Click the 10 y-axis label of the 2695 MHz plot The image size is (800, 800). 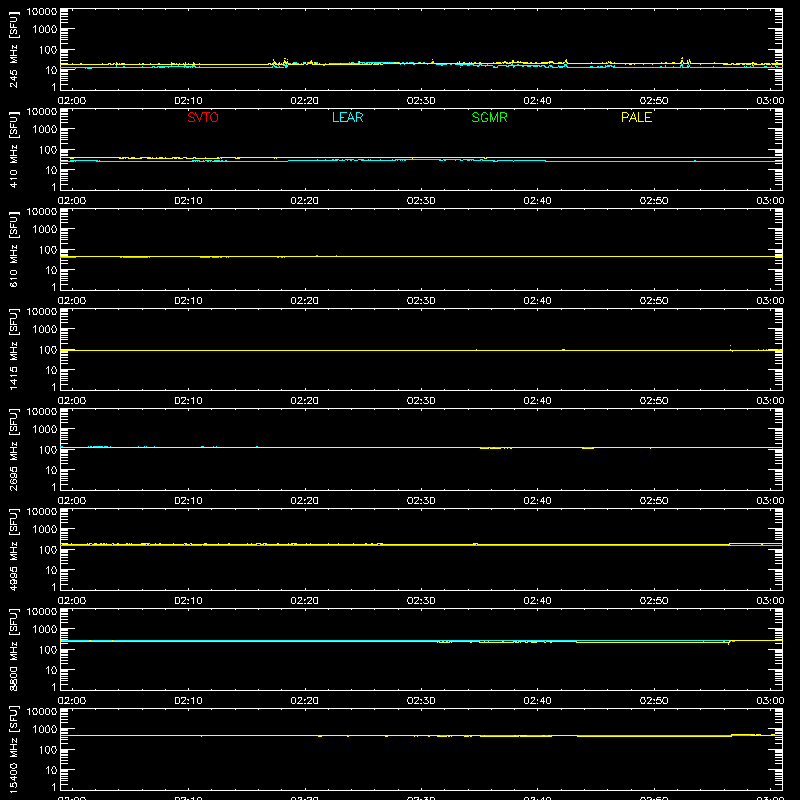click(51, 470)
